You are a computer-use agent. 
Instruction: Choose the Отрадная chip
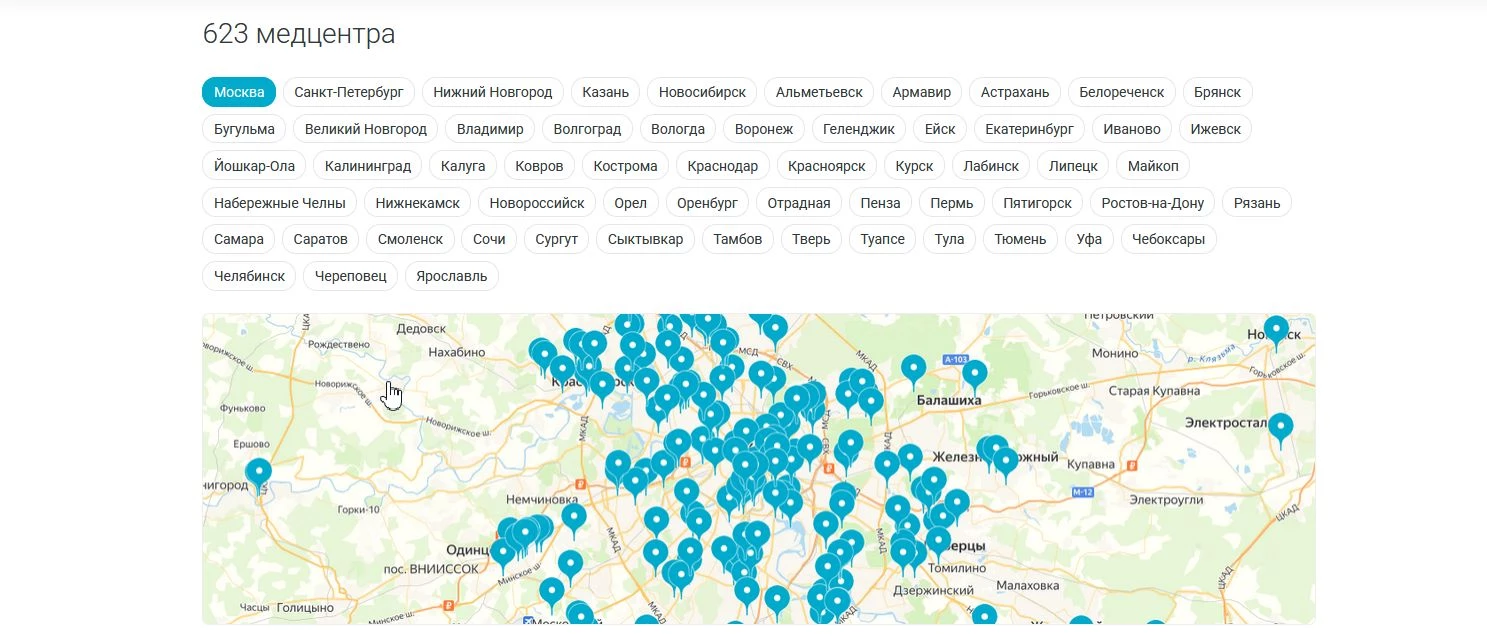click(799, 203)
